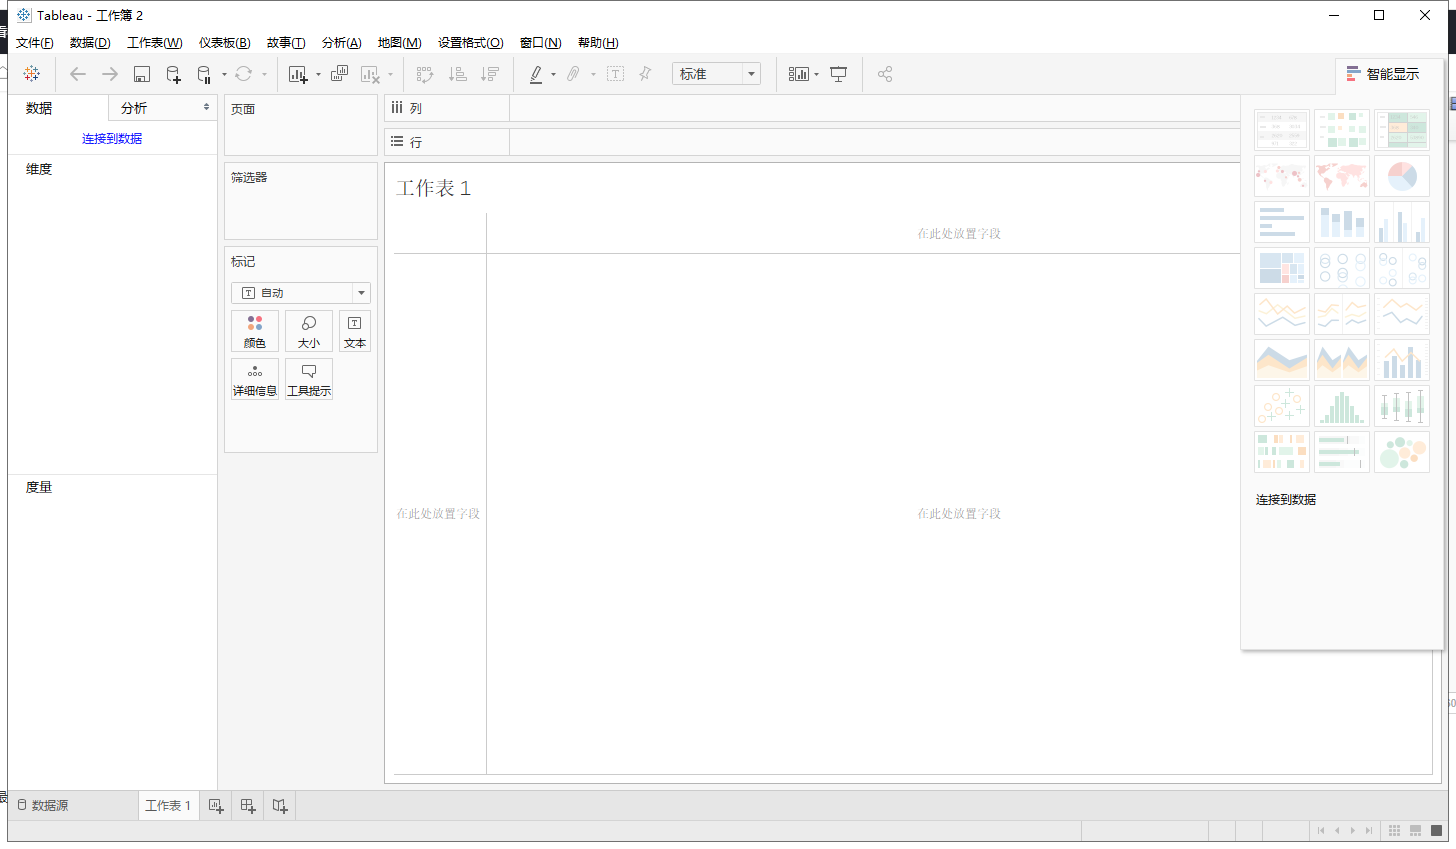The width and height of the screenshot is (1456, 849).
Task: Click the Tableau start page logo icon
Action: click(32, 74)
